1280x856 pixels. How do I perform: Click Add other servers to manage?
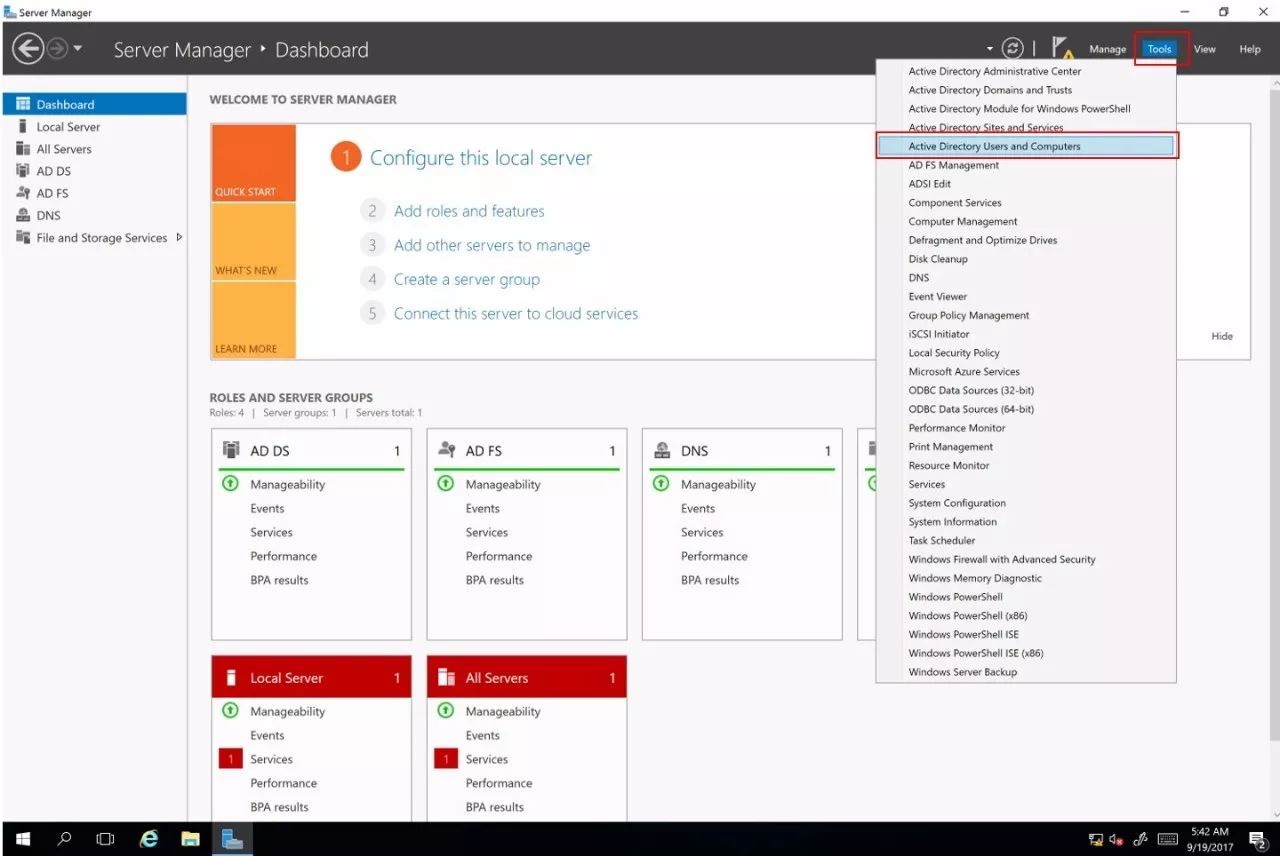pos(492,245)
